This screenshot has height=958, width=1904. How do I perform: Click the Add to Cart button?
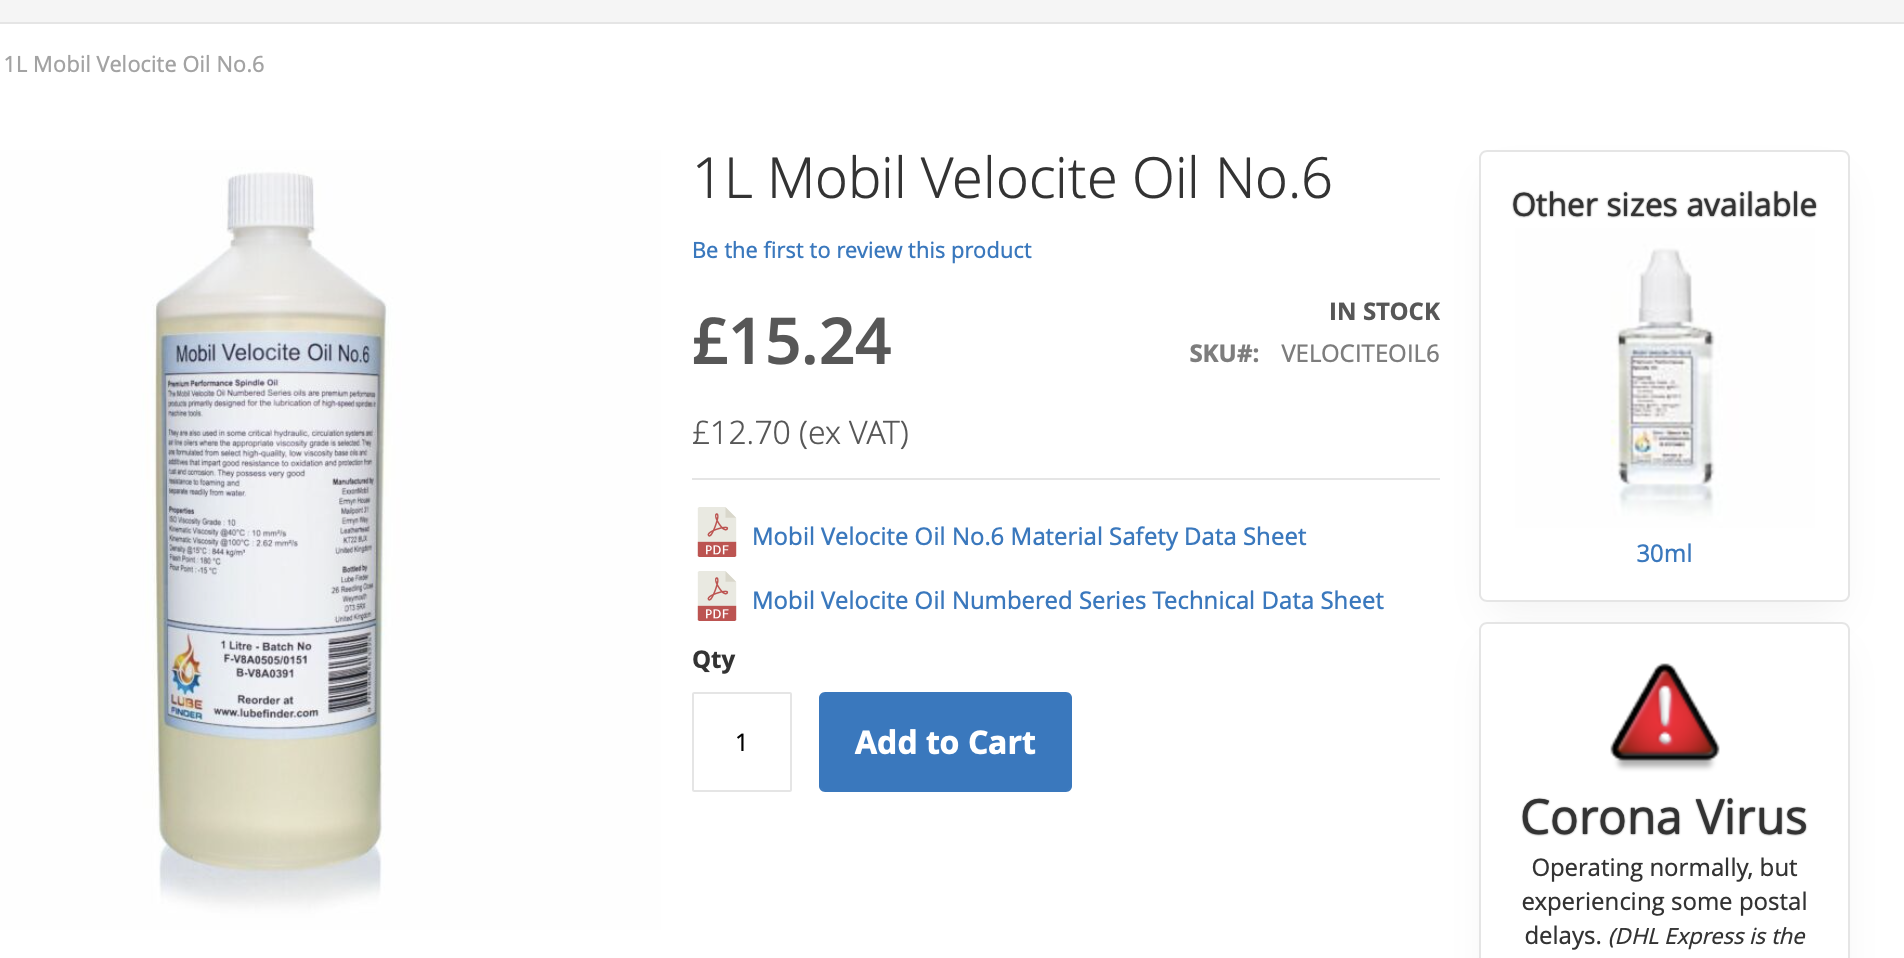(x=945, y=742)
